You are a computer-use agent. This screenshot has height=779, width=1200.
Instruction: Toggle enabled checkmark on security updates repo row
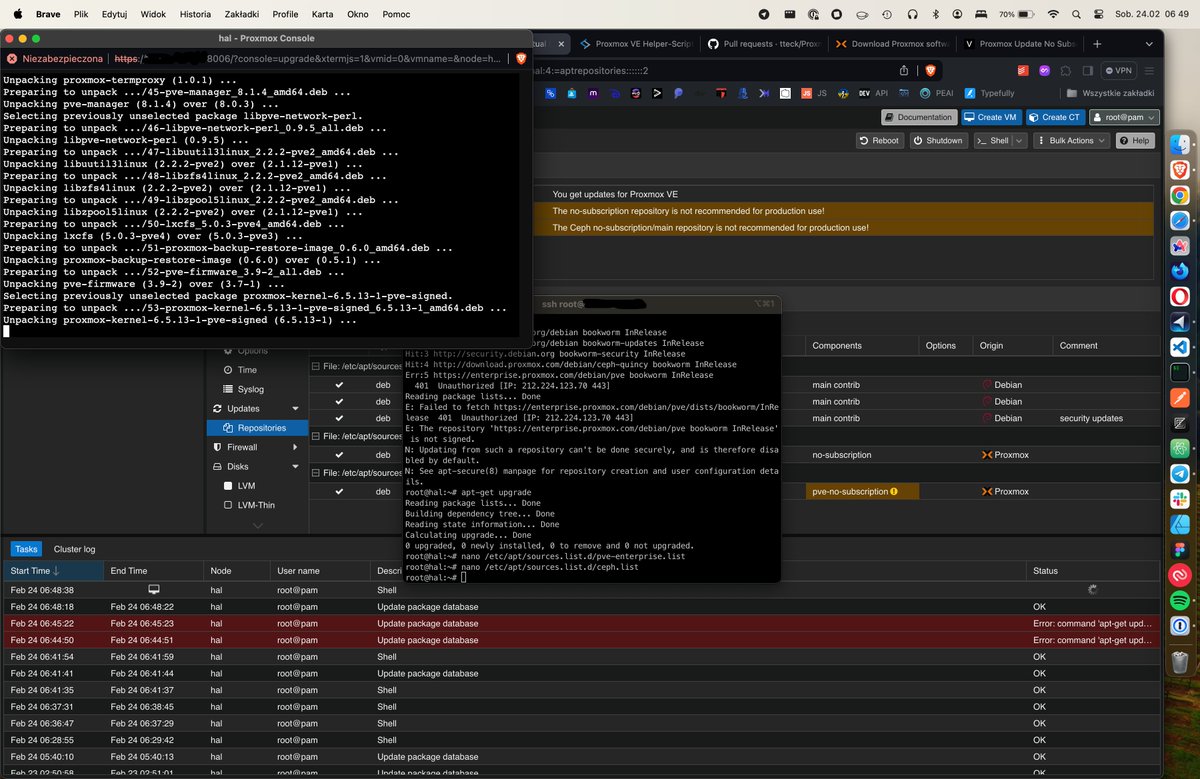pos(339,418)
